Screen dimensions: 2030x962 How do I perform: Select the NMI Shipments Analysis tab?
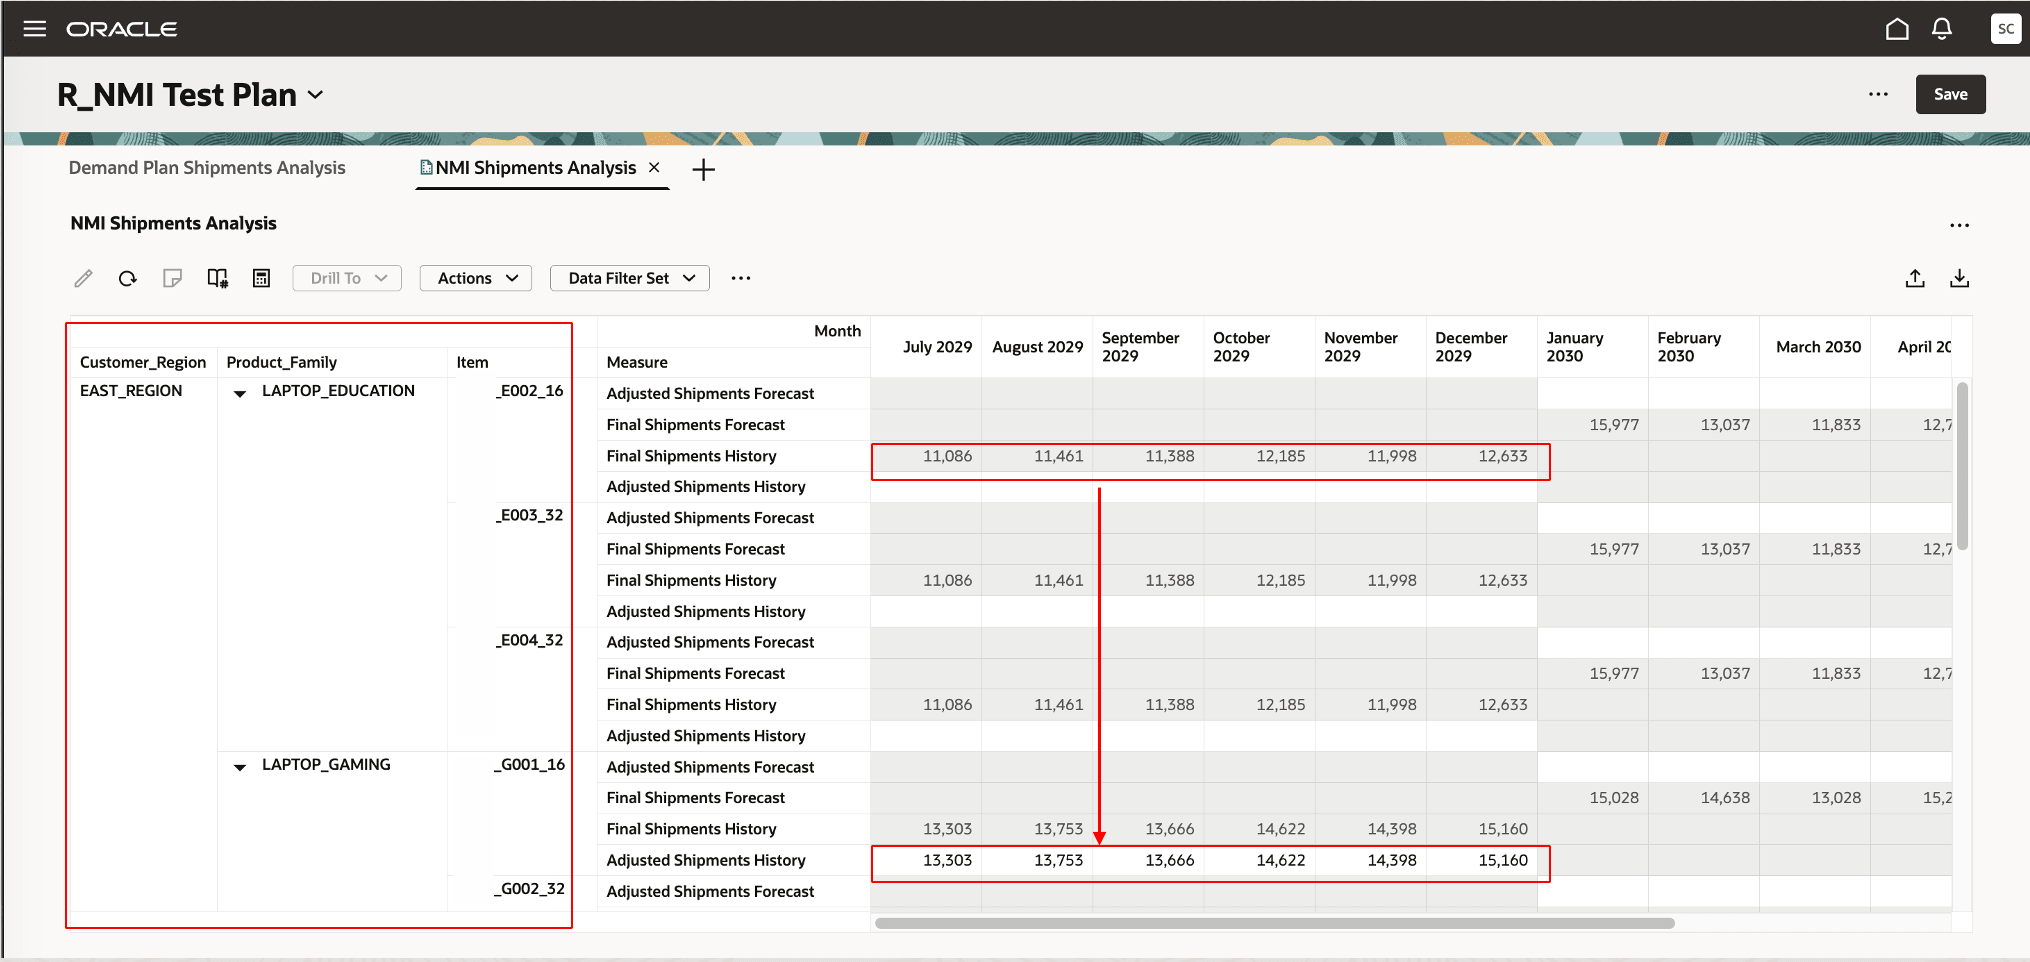pyautogui.click(x=535, y=168)
